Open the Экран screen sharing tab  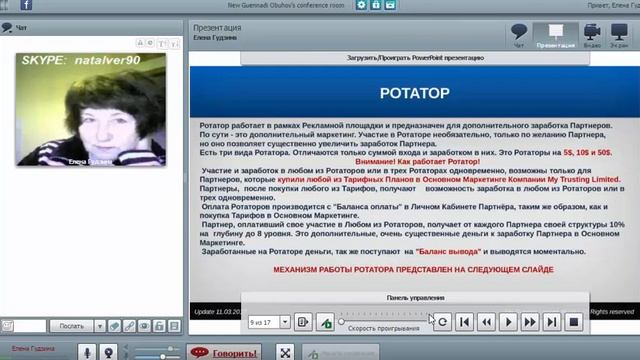tap(619, 36)
